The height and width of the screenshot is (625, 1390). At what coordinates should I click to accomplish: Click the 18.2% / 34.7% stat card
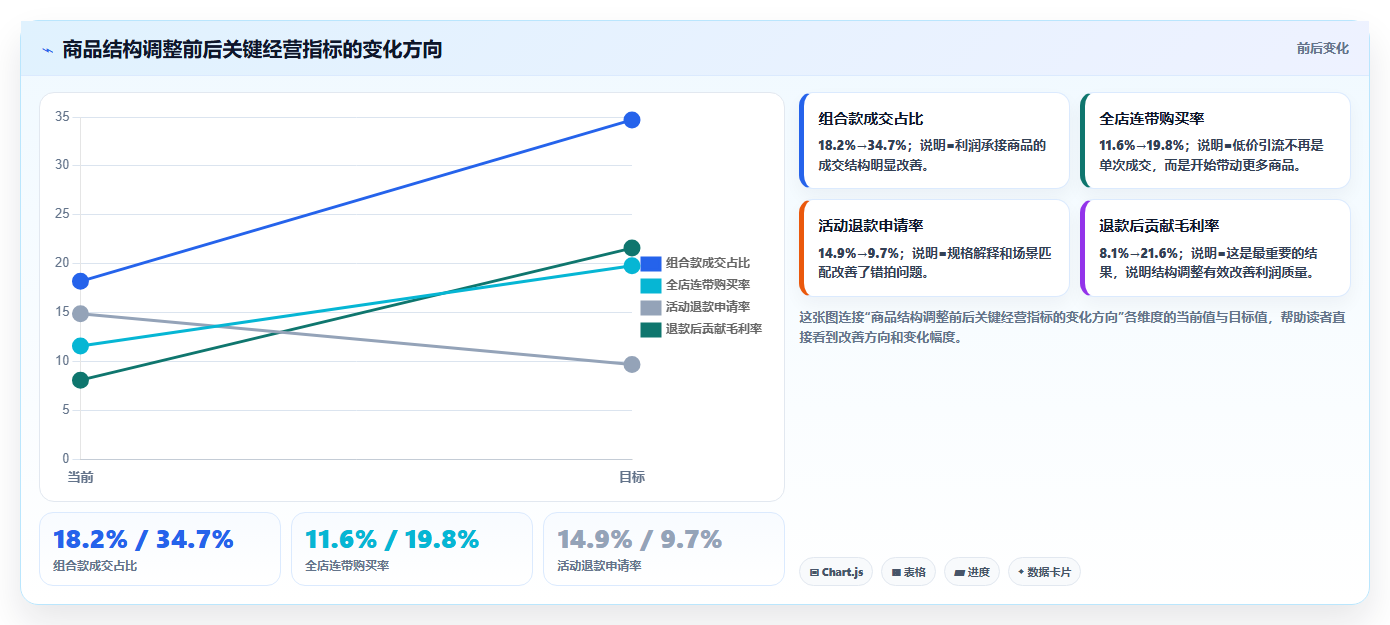point(160,549)
